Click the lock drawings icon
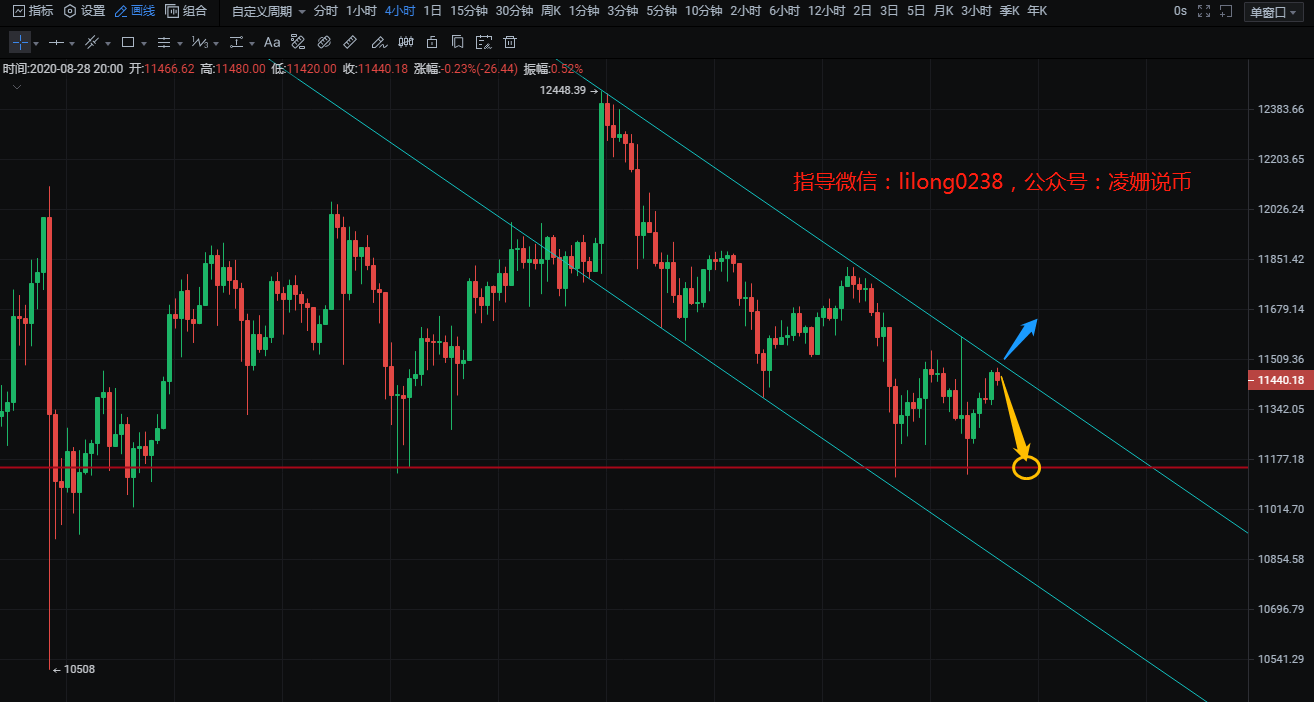Screen dimensions: 1314x702 click(432, 43)
